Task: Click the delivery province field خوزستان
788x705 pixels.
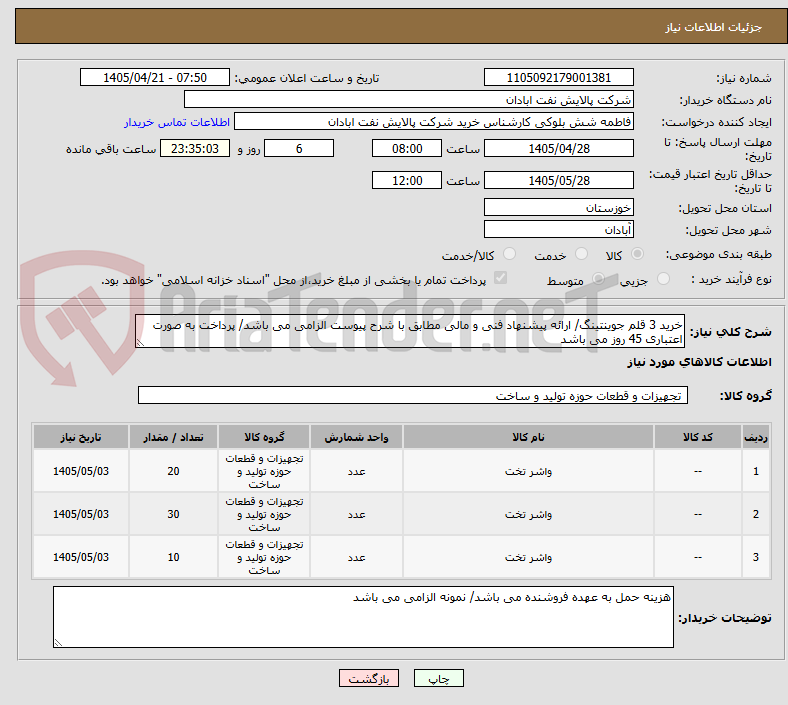Action: 558,207
